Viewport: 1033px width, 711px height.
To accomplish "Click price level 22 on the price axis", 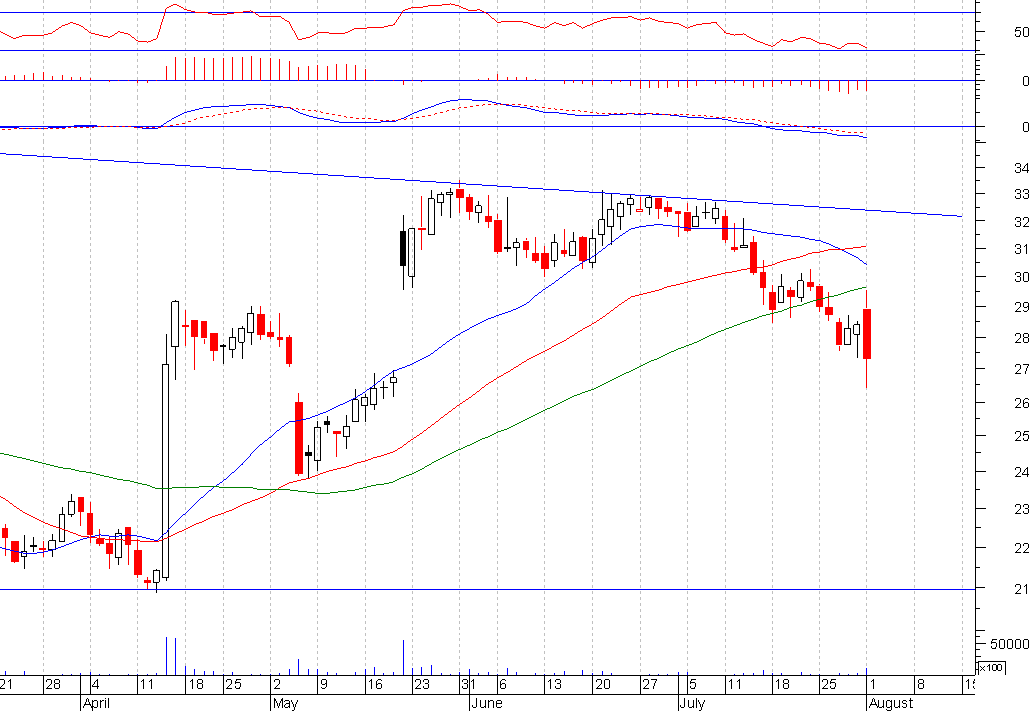I will 1022,548.
